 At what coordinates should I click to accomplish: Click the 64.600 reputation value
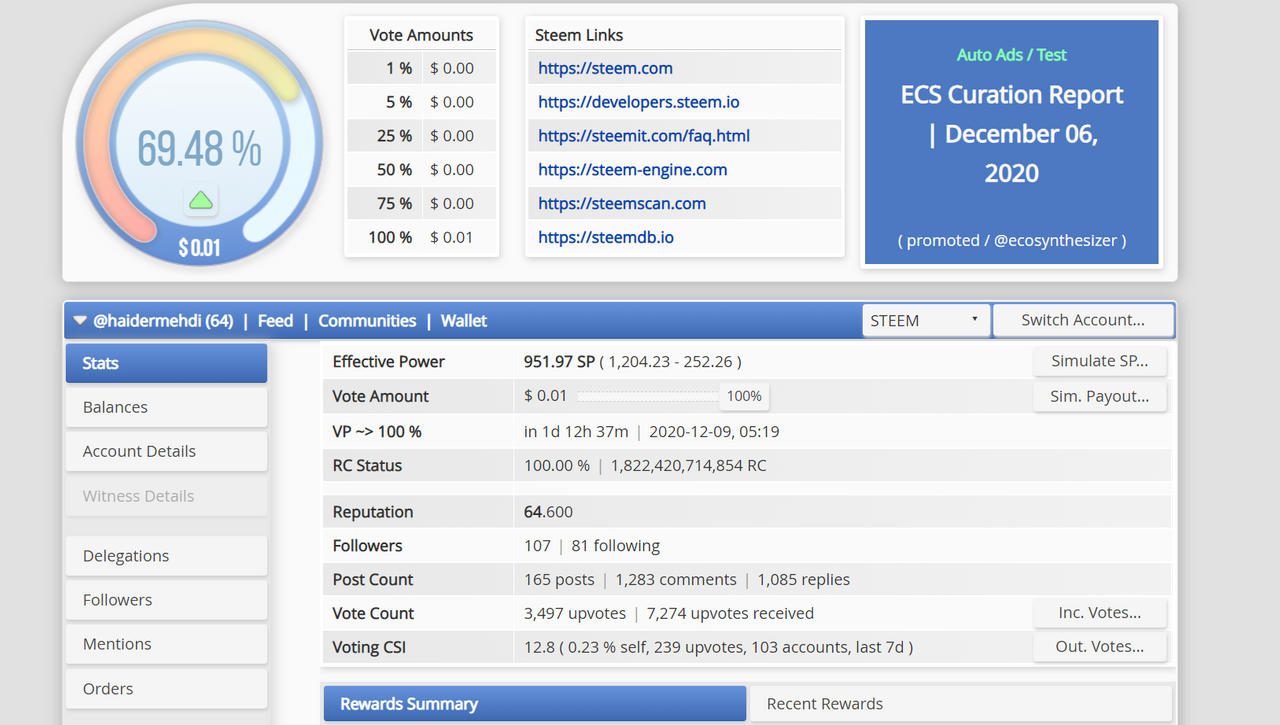(548, 511)
